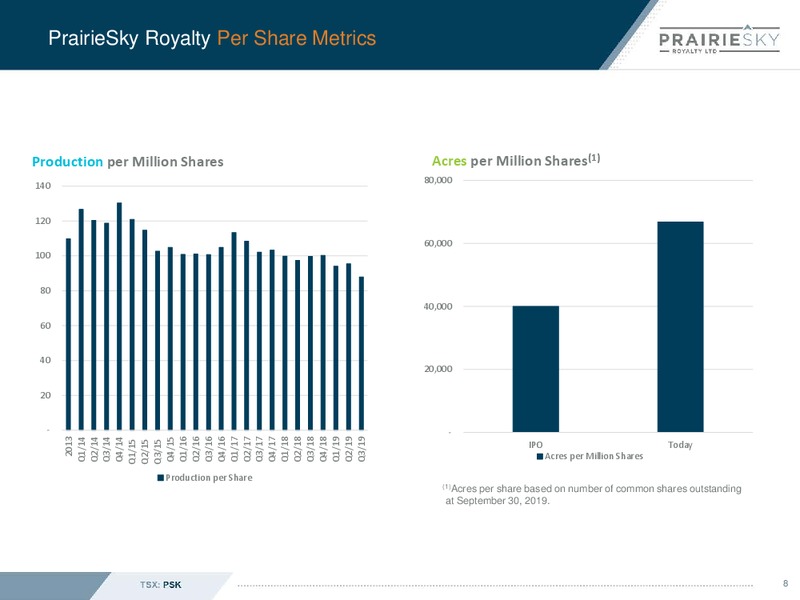Viewport: 800px width, 600px height.
Task: Click the 'Today' axis label
Action: tap(680, 445)
